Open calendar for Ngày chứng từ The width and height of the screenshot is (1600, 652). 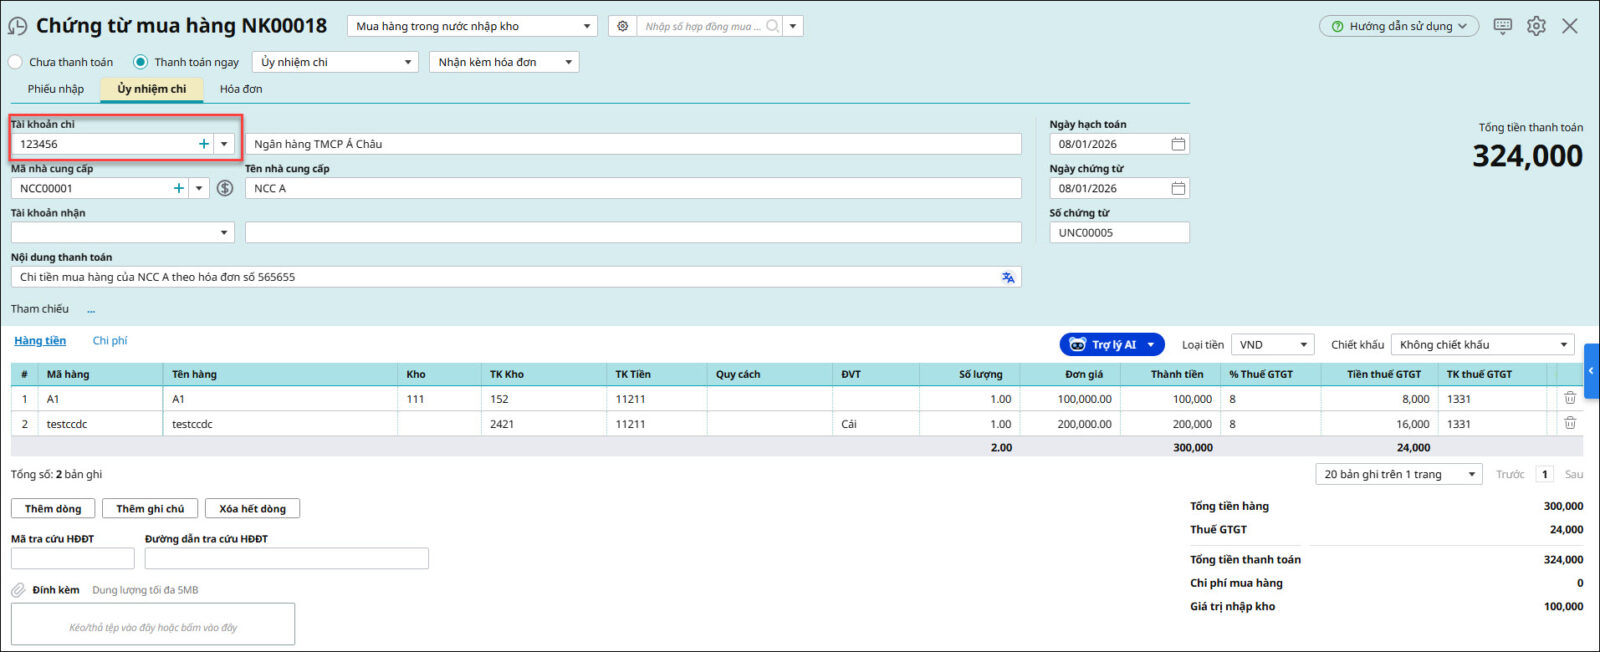click(1178, 188)
